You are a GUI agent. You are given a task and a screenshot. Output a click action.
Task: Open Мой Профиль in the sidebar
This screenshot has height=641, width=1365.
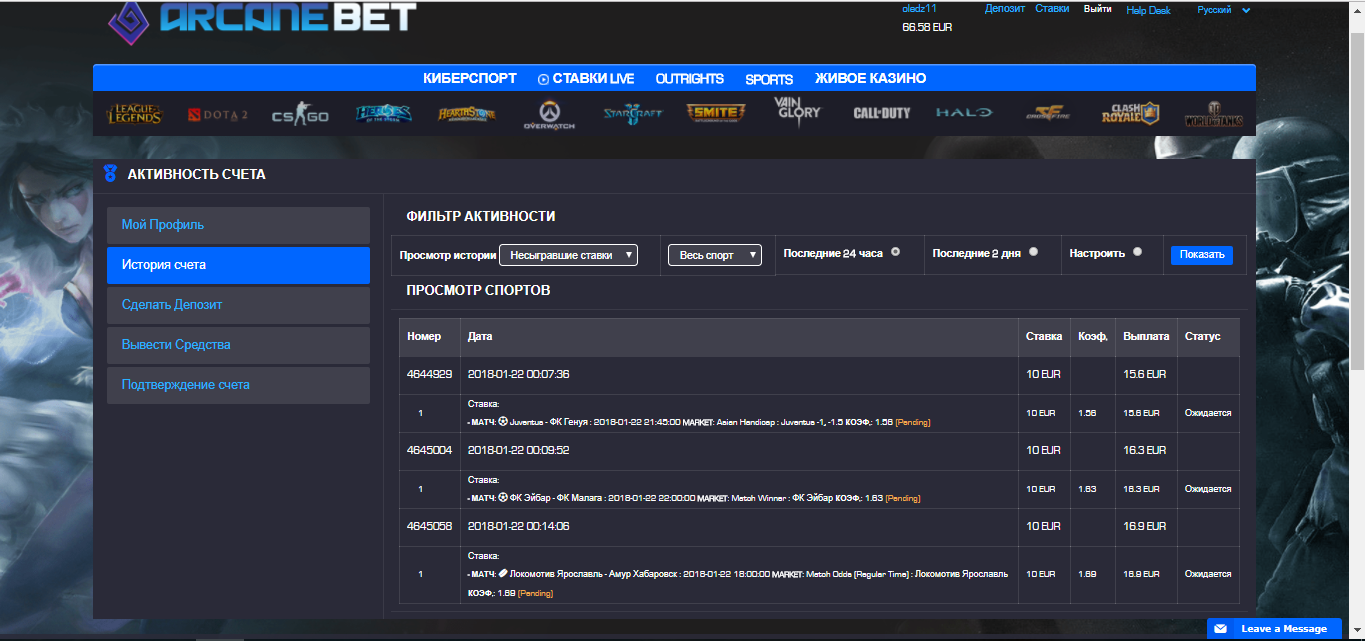pos(238,225)
